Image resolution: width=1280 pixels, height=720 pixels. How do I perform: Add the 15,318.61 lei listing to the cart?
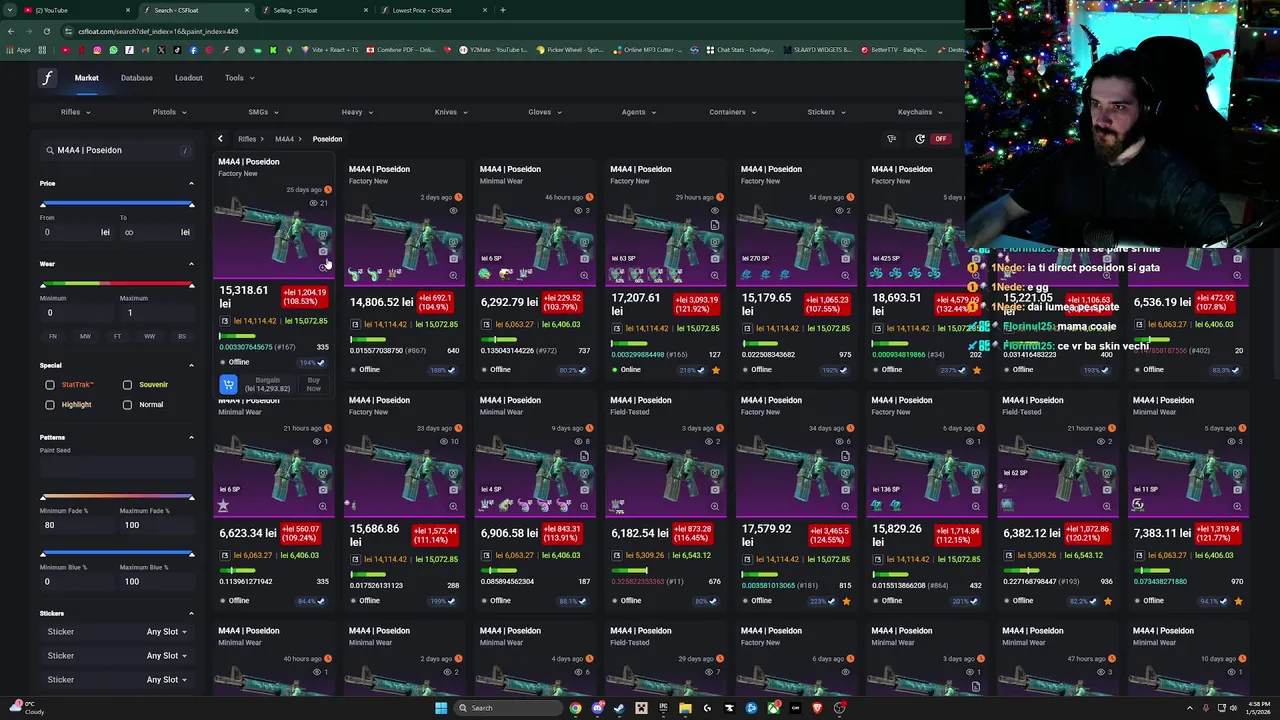pos(228,384)
